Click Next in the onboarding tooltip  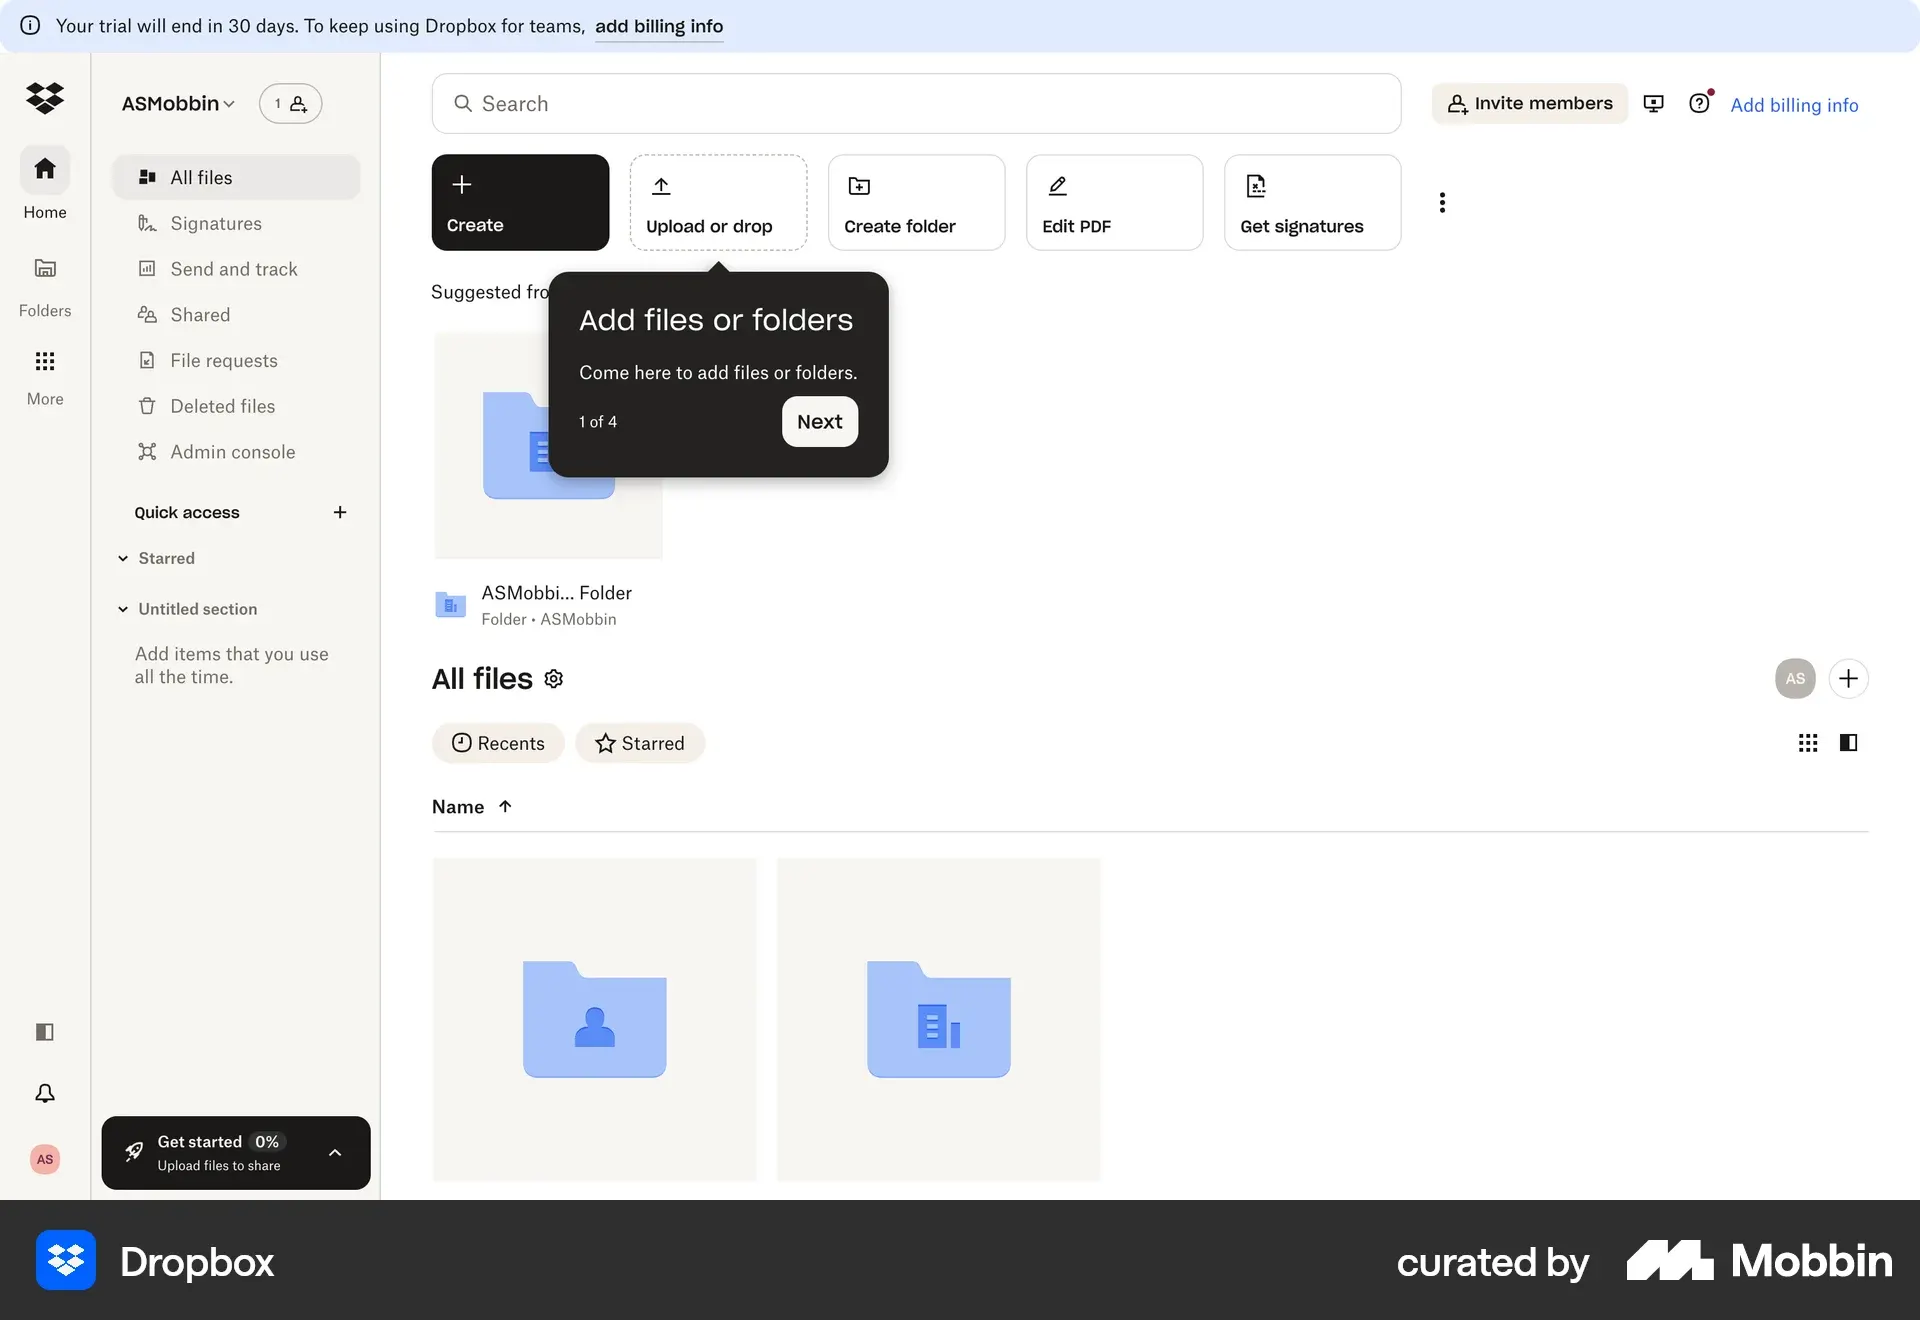pyautogui.click(x=819, y=422)
